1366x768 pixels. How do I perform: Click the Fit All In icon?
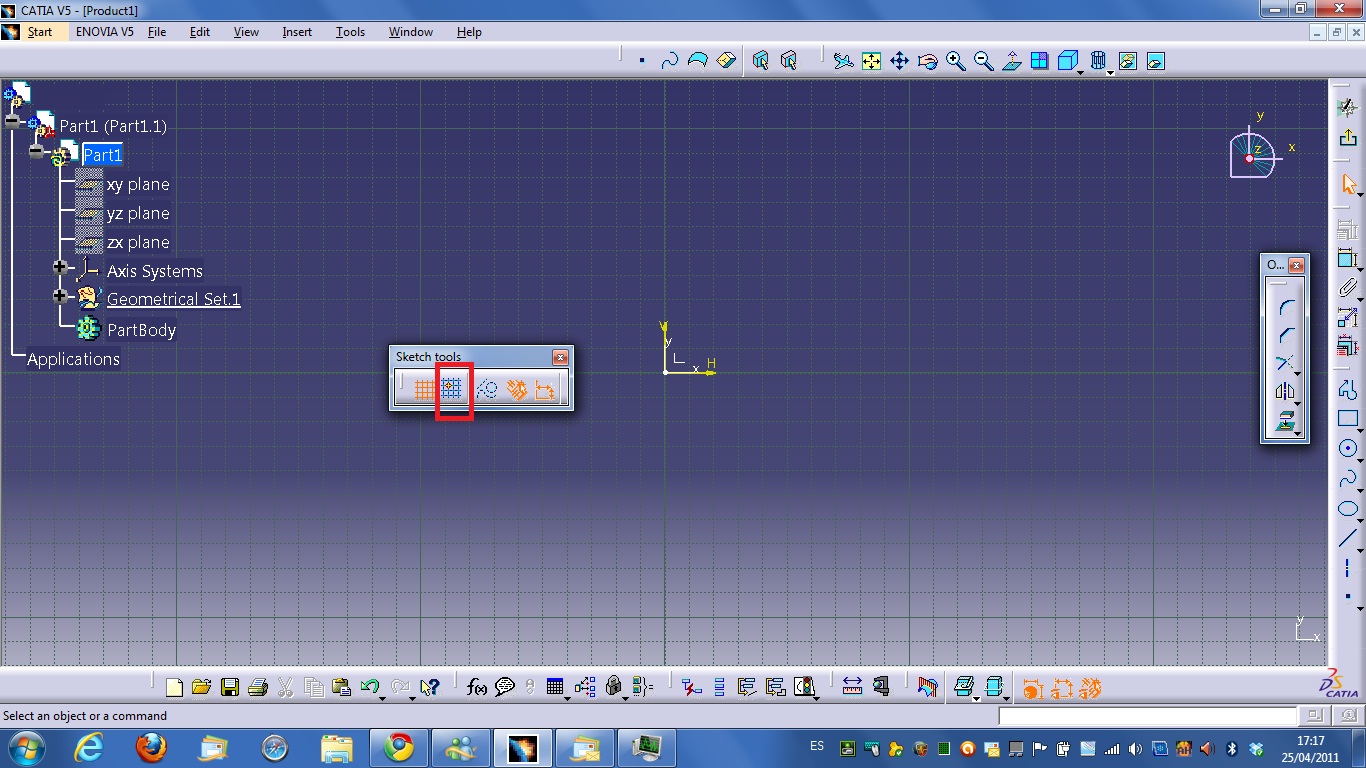point(872,61)
